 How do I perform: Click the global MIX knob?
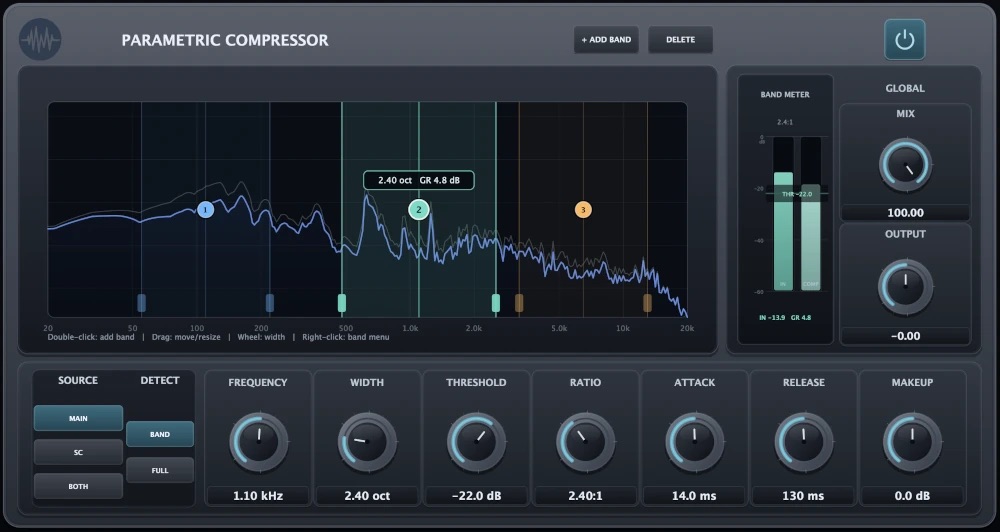pyautogui.click(x=906, y=165)
